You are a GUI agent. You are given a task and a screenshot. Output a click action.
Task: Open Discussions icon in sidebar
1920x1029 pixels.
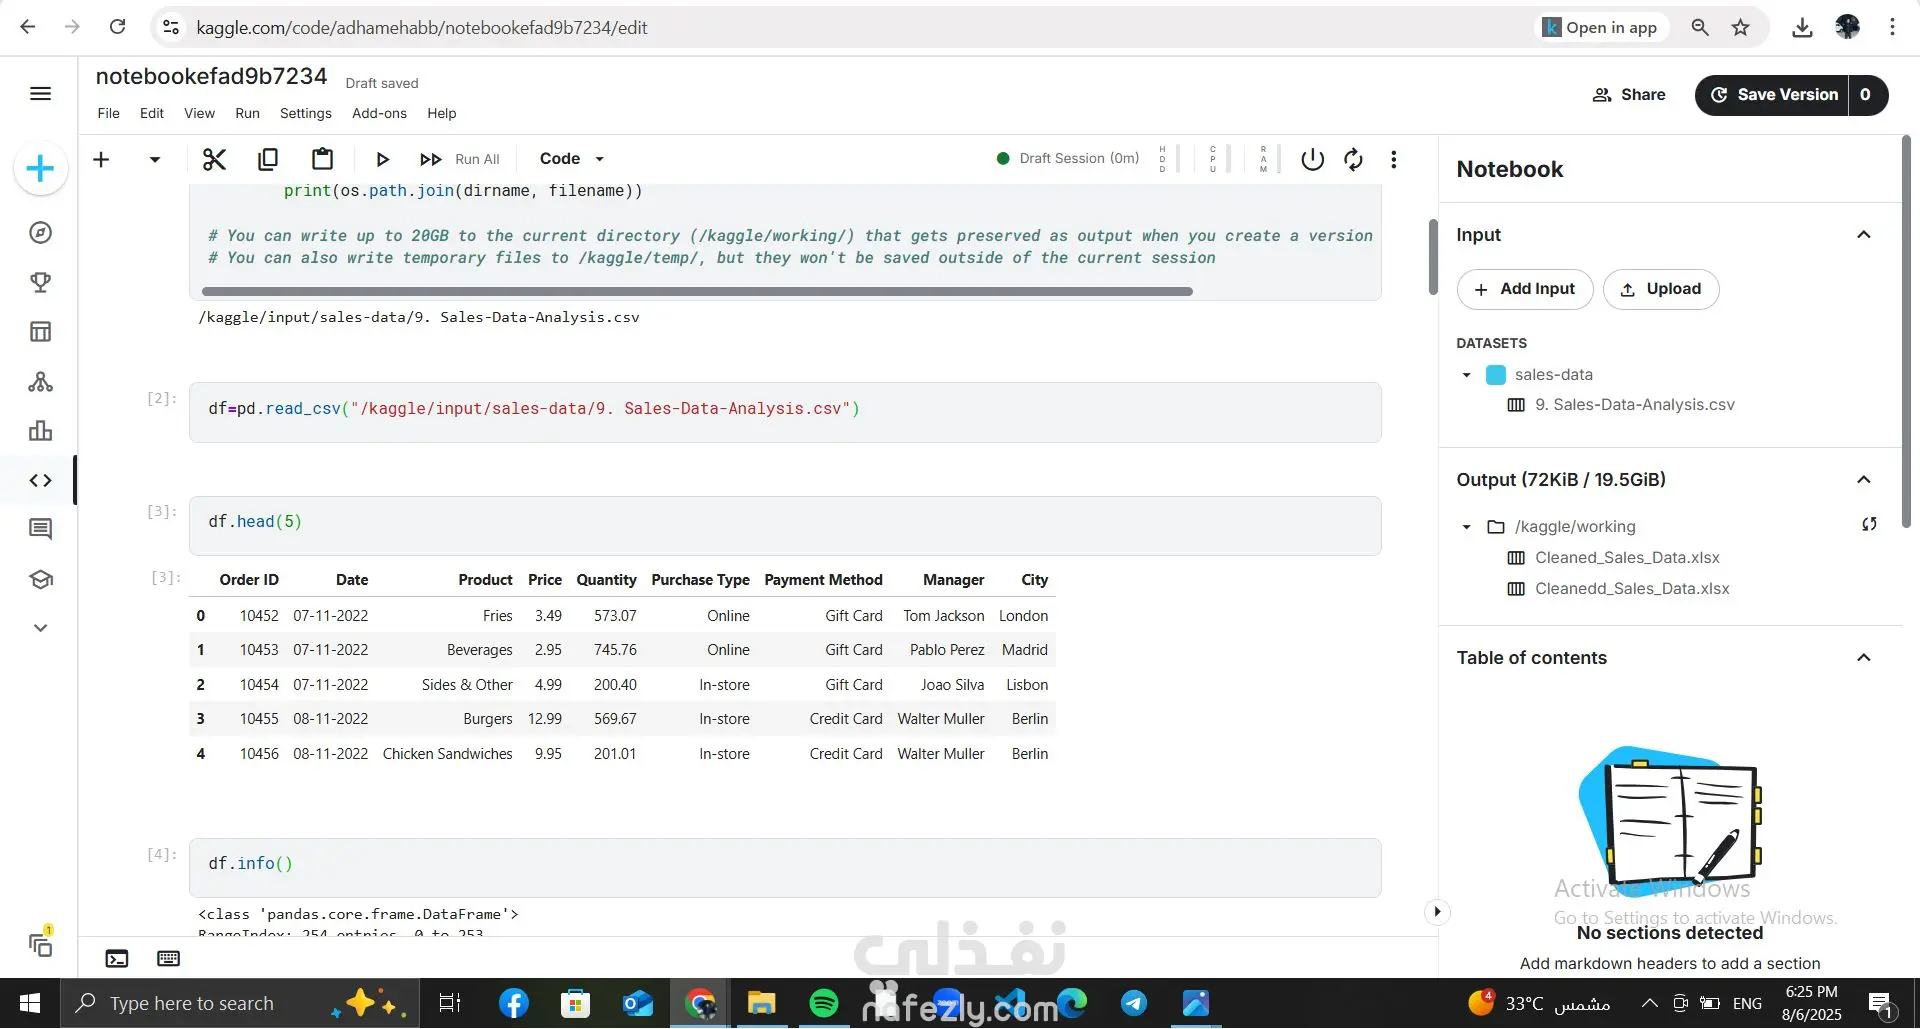pyautogui.click(x=40, y=530)
